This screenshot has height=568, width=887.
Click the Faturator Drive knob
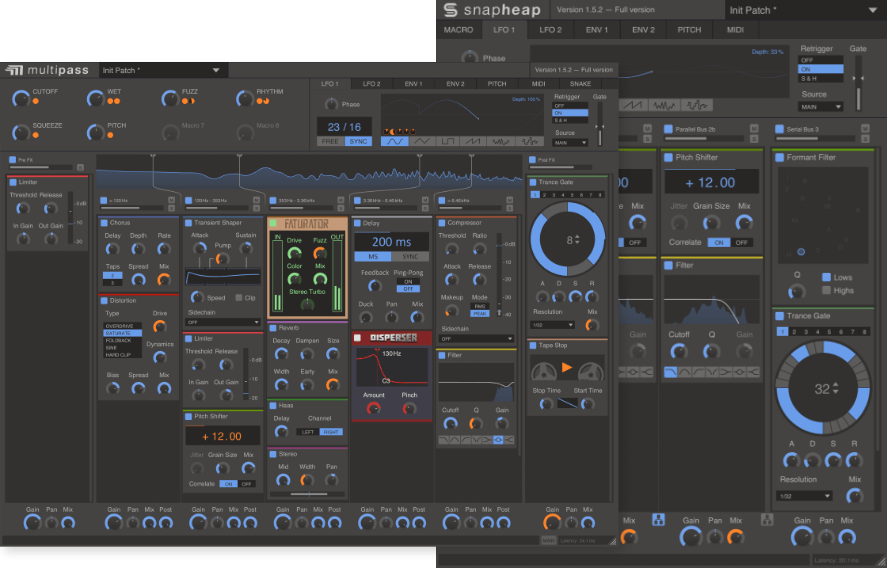coord(293,252)
